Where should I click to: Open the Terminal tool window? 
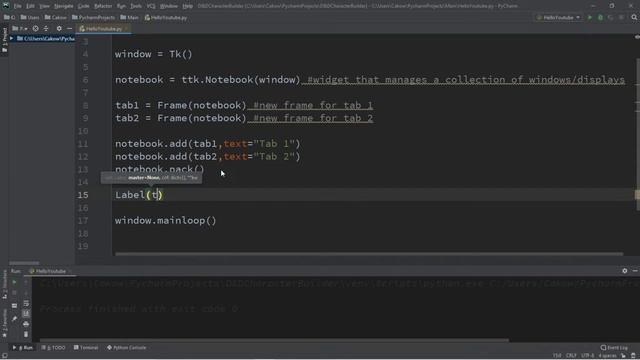(x=86, y=348)
